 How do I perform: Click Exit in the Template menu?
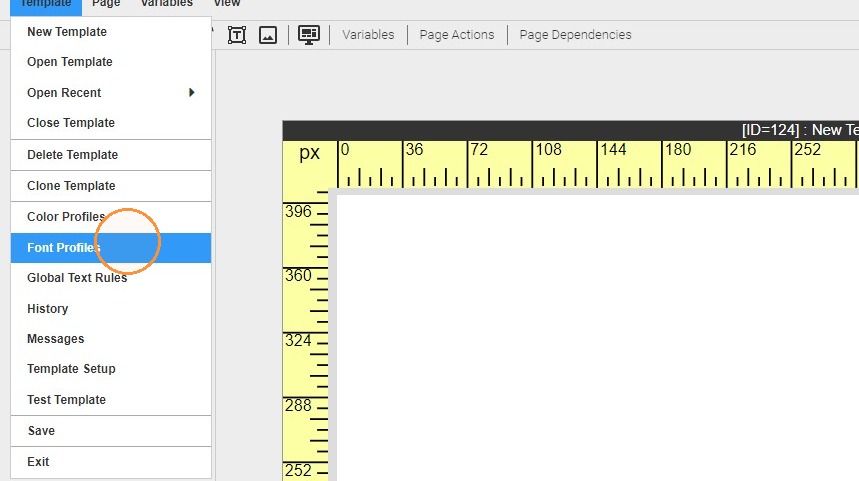pyautogui.click(x=111, y=462)
